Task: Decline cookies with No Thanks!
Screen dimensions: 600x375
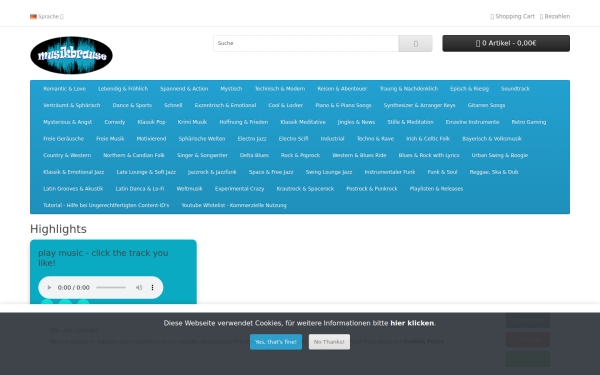Action: (329, 342)
